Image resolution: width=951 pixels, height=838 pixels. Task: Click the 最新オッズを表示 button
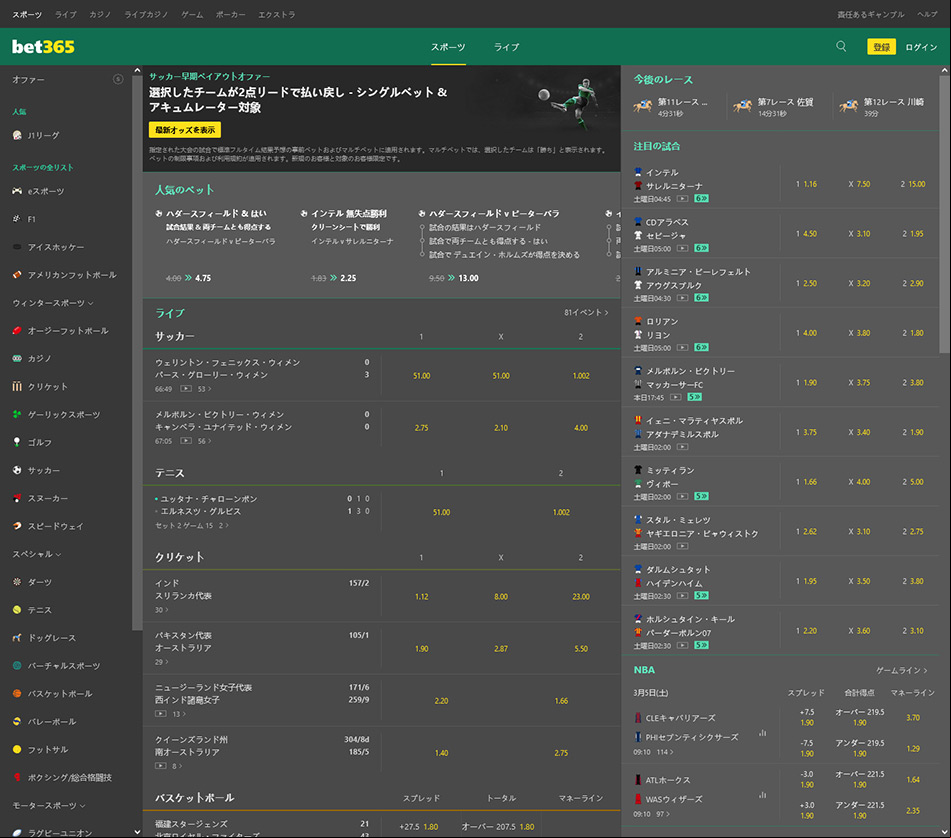185,130
